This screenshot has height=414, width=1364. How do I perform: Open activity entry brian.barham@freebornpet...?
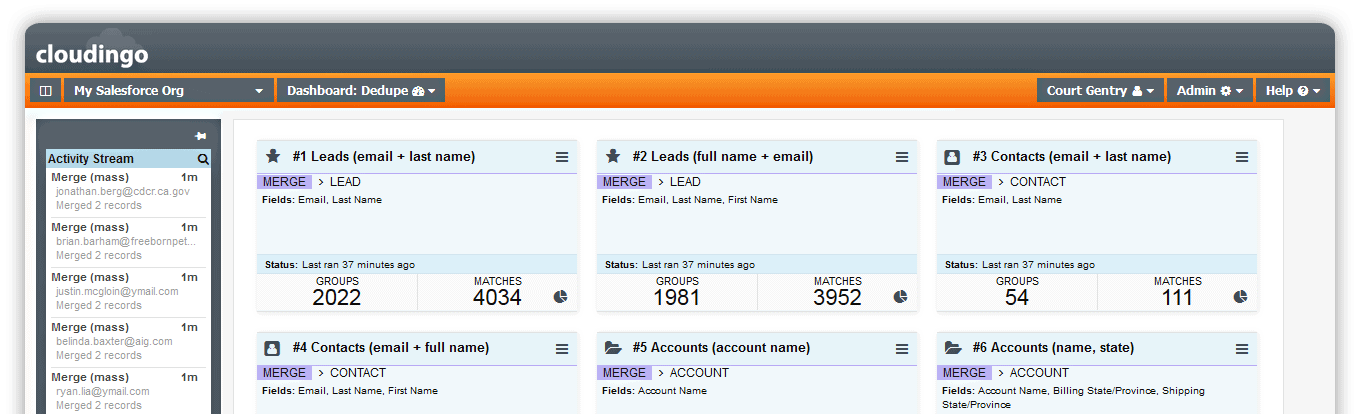point(124,241)
